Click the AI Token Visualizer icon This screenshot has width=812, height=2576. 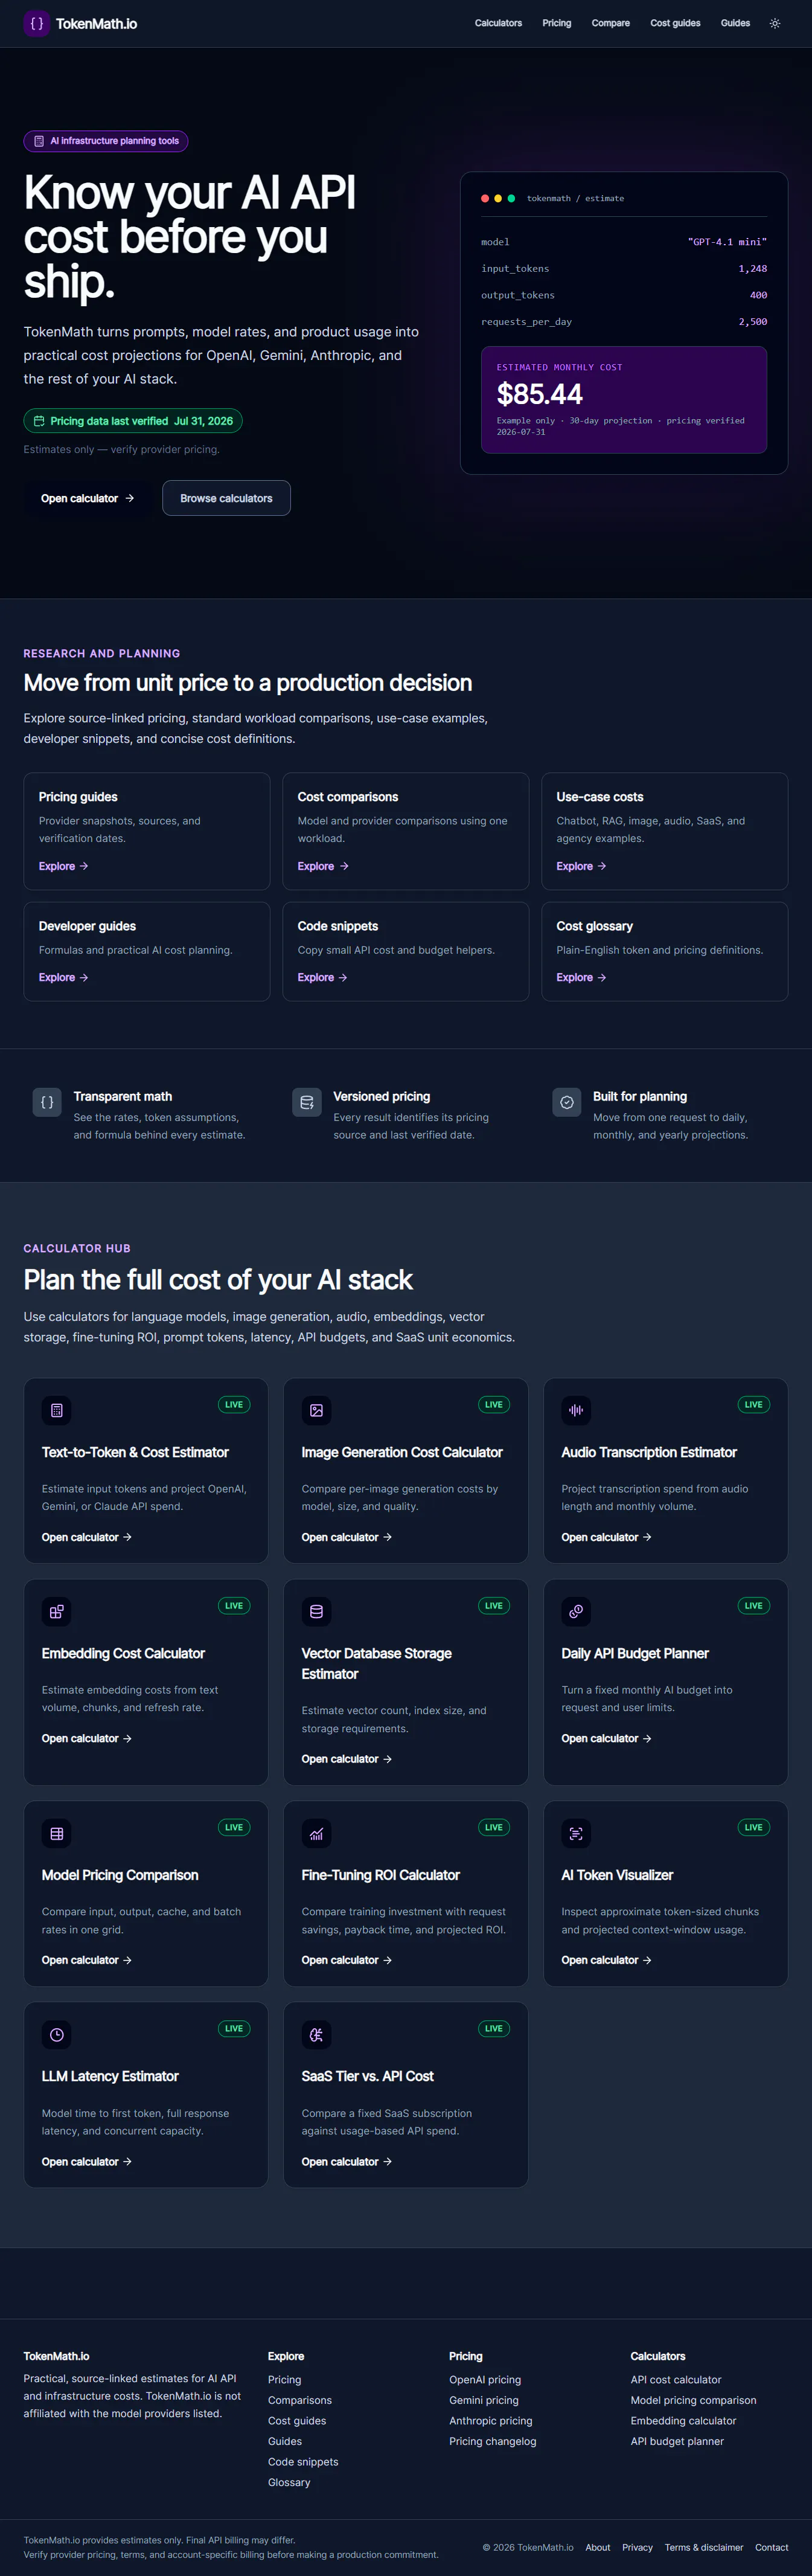[576, 1833]
